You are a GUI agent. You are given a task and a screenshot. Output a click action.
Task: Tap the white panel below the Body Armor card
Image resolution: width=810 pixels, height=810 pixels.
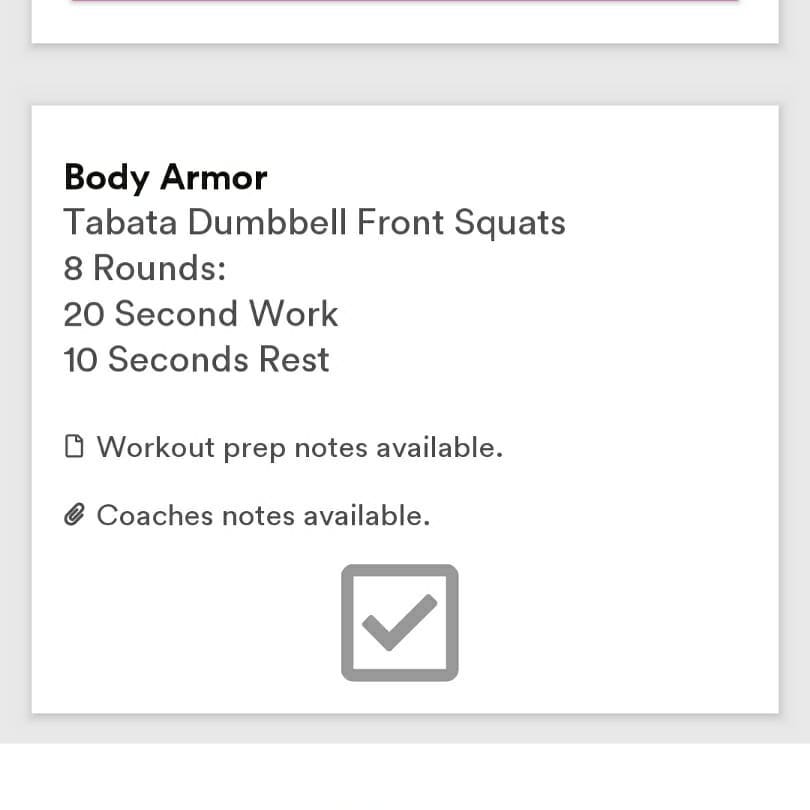pos(404,777)
